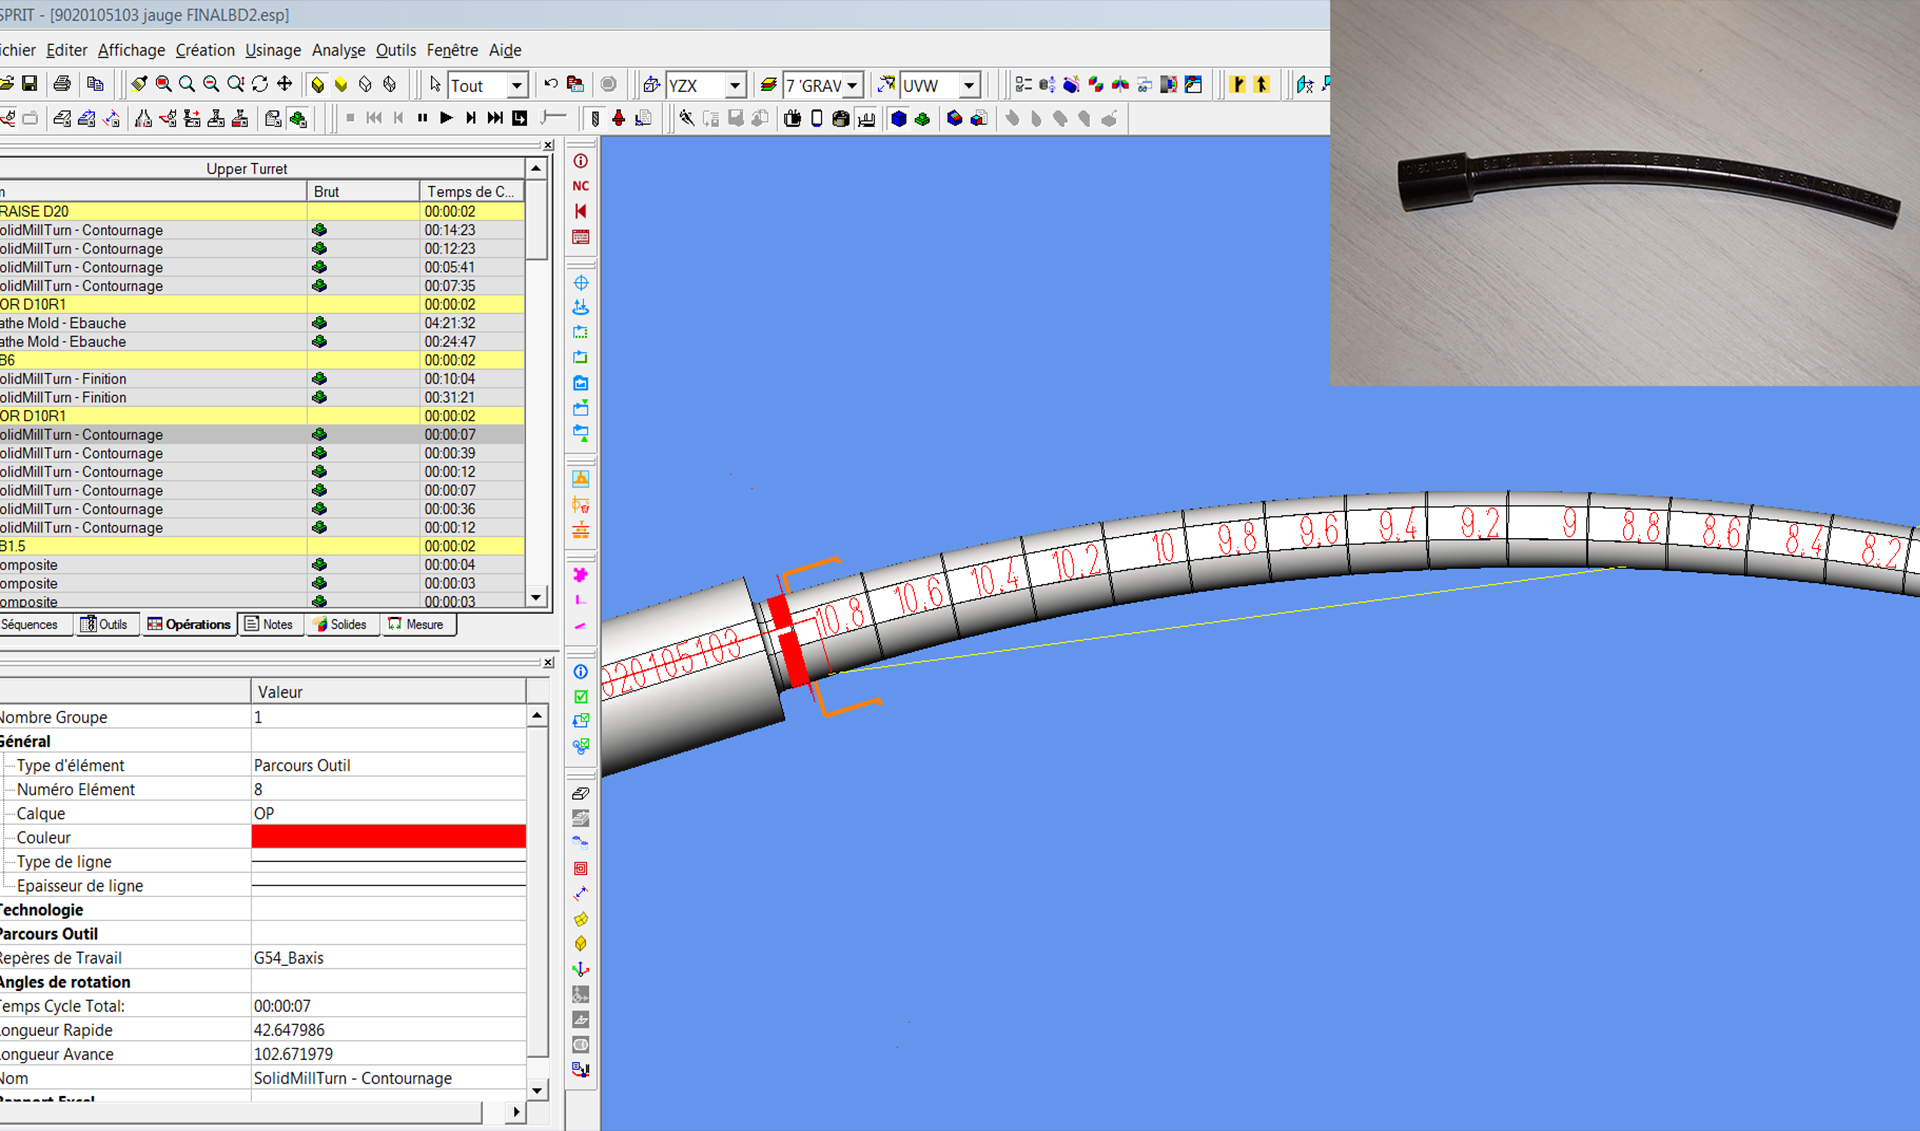Click the red NC code icon
This screenshot has width=1920, height=1131.
[x=581, y=186]
